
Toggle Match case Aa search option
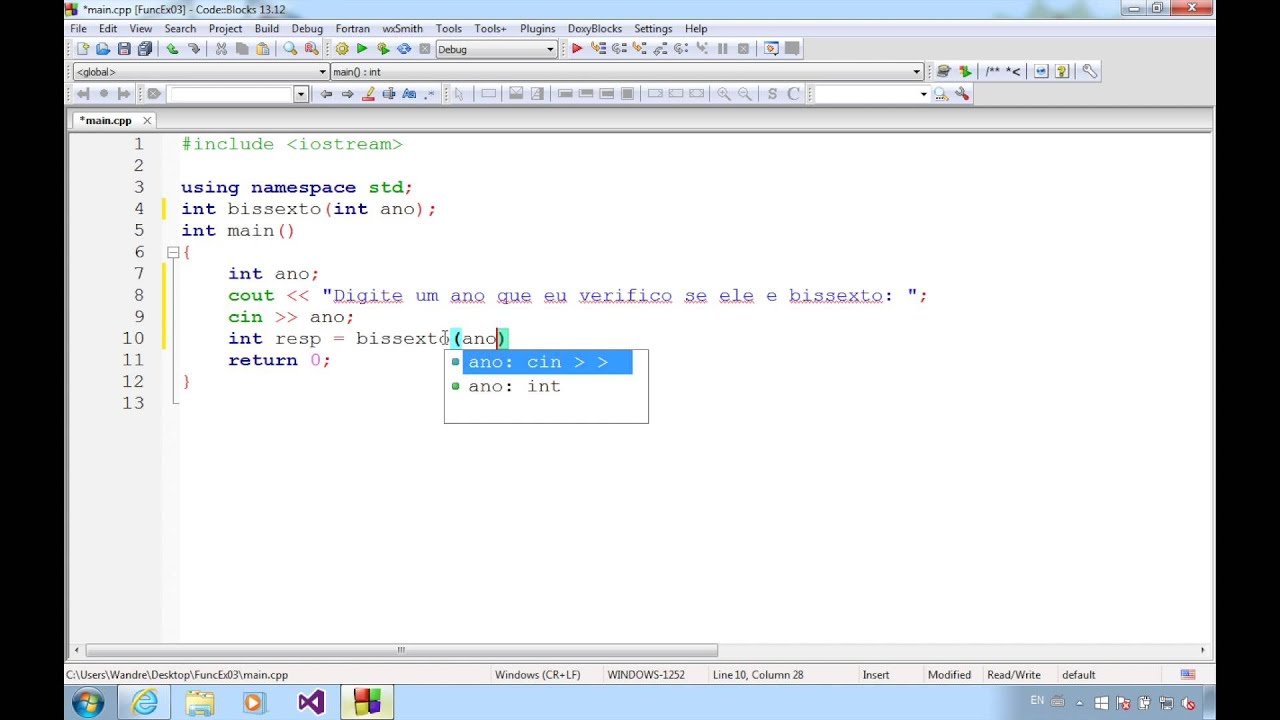409,94
